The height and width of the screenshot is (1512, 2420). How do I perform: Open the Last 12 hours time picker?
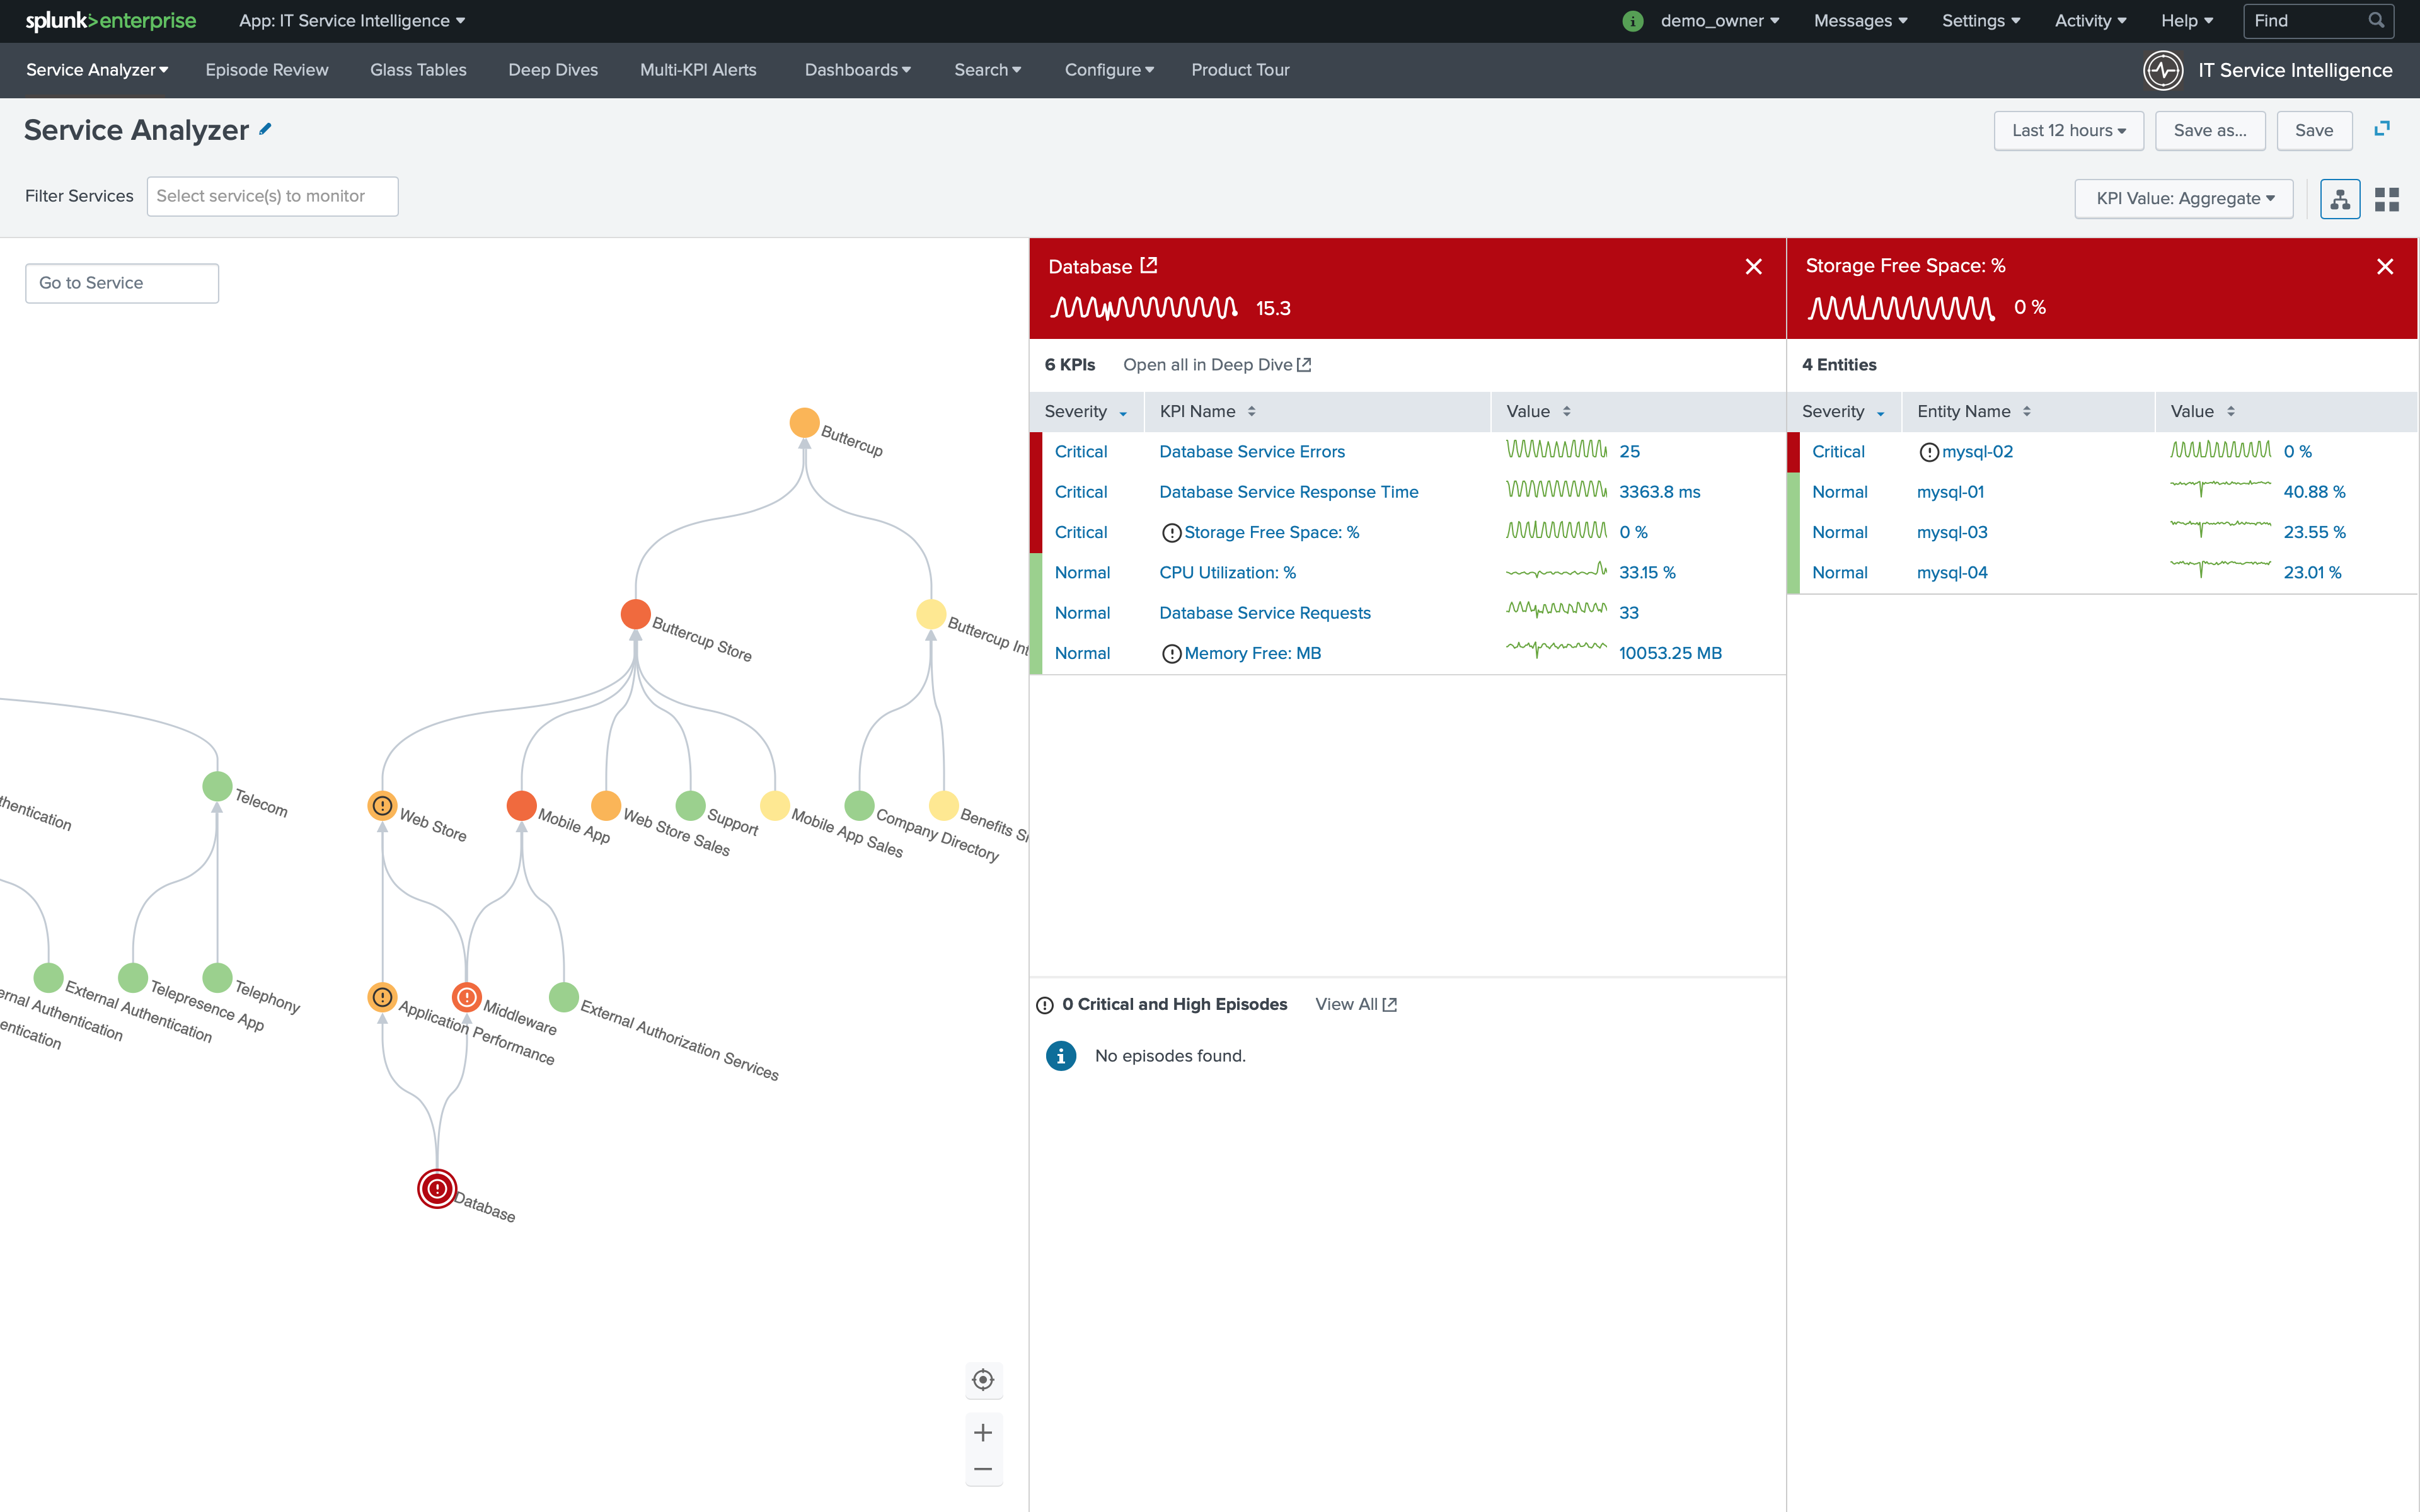pyautogui.click(x=2067, y=131)
